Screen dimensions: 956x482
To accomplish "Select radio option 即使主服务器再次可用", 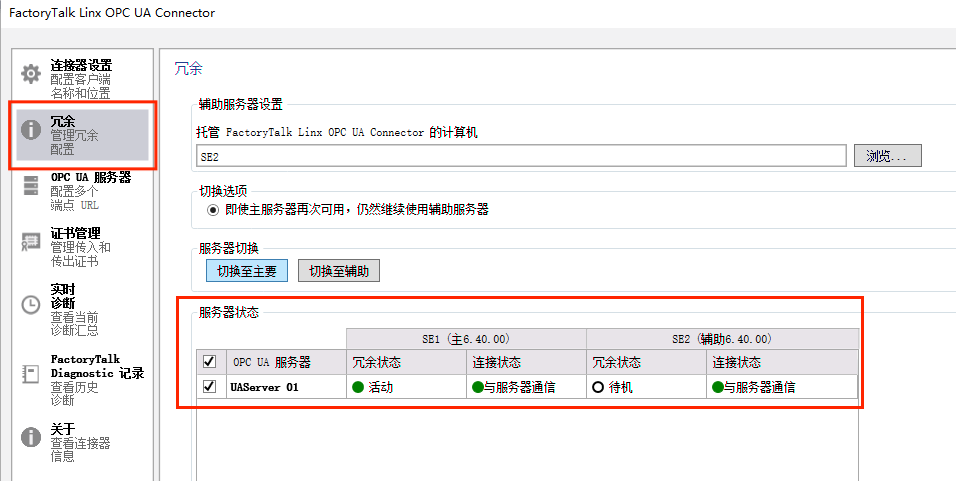I will [213, 210].
